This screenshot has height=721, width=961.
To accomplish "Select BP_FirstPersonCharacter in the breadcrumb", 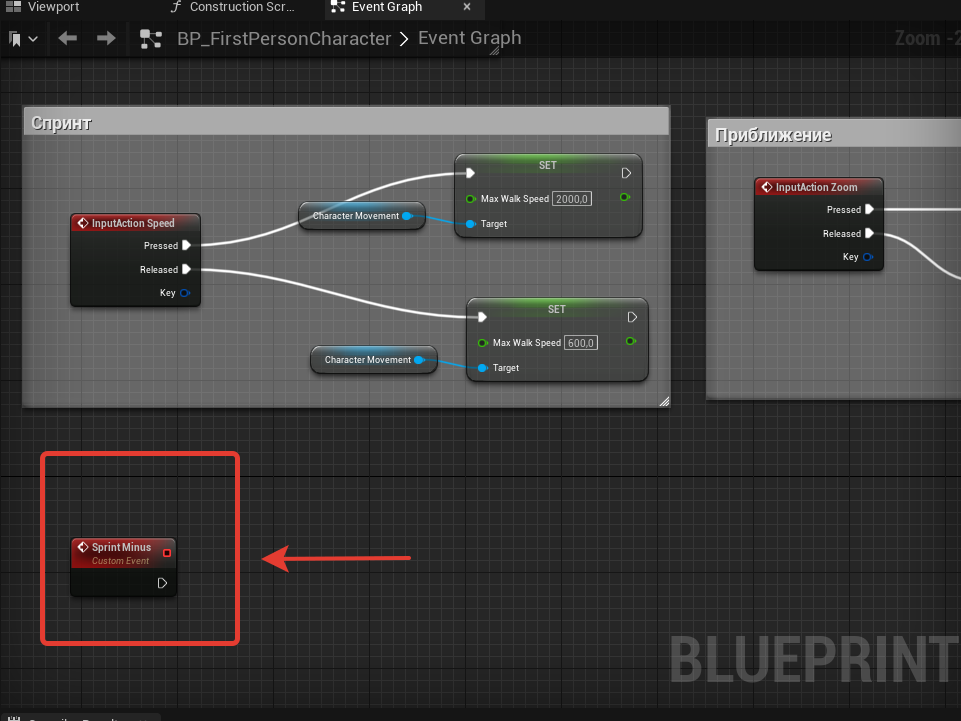I will click(284, 39).
